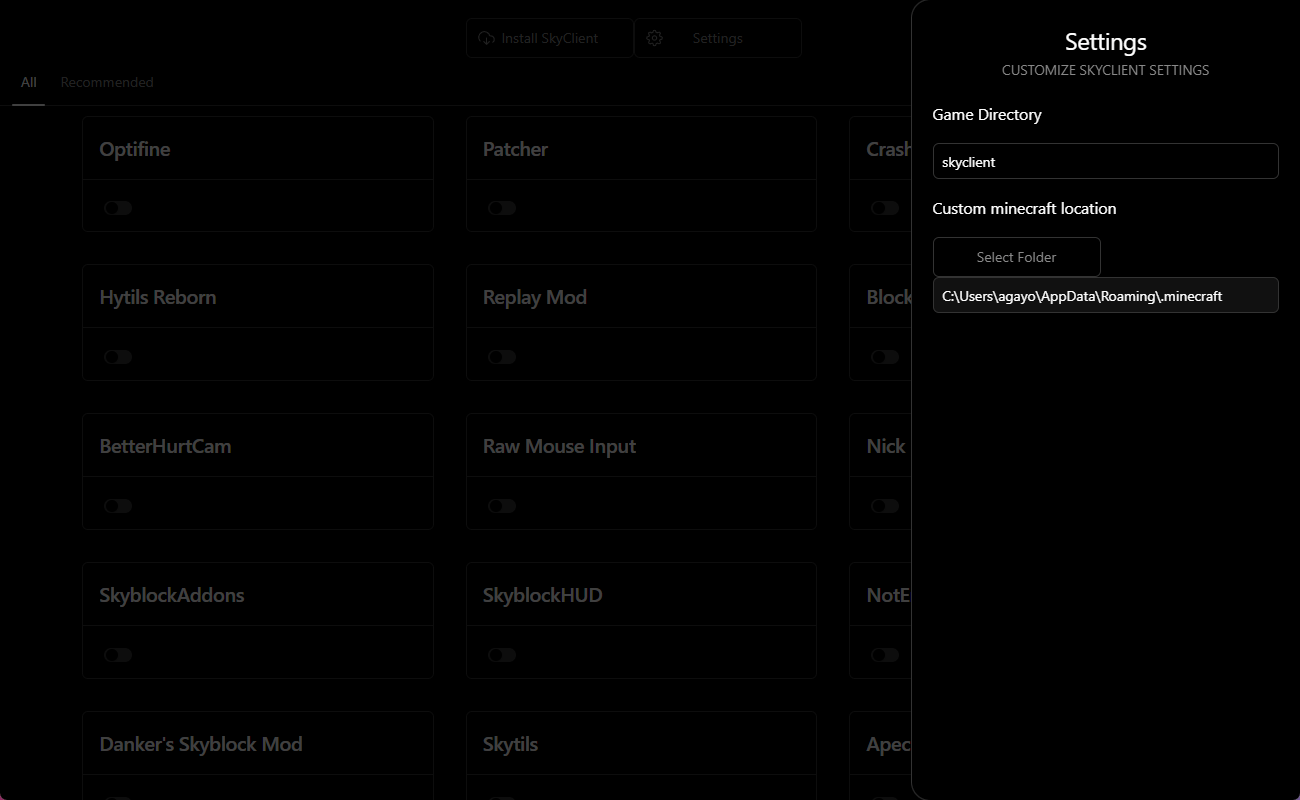Toggle the BetterHurtCam switch
This screenshot has height=800, width=1300.
click(118, 506)
